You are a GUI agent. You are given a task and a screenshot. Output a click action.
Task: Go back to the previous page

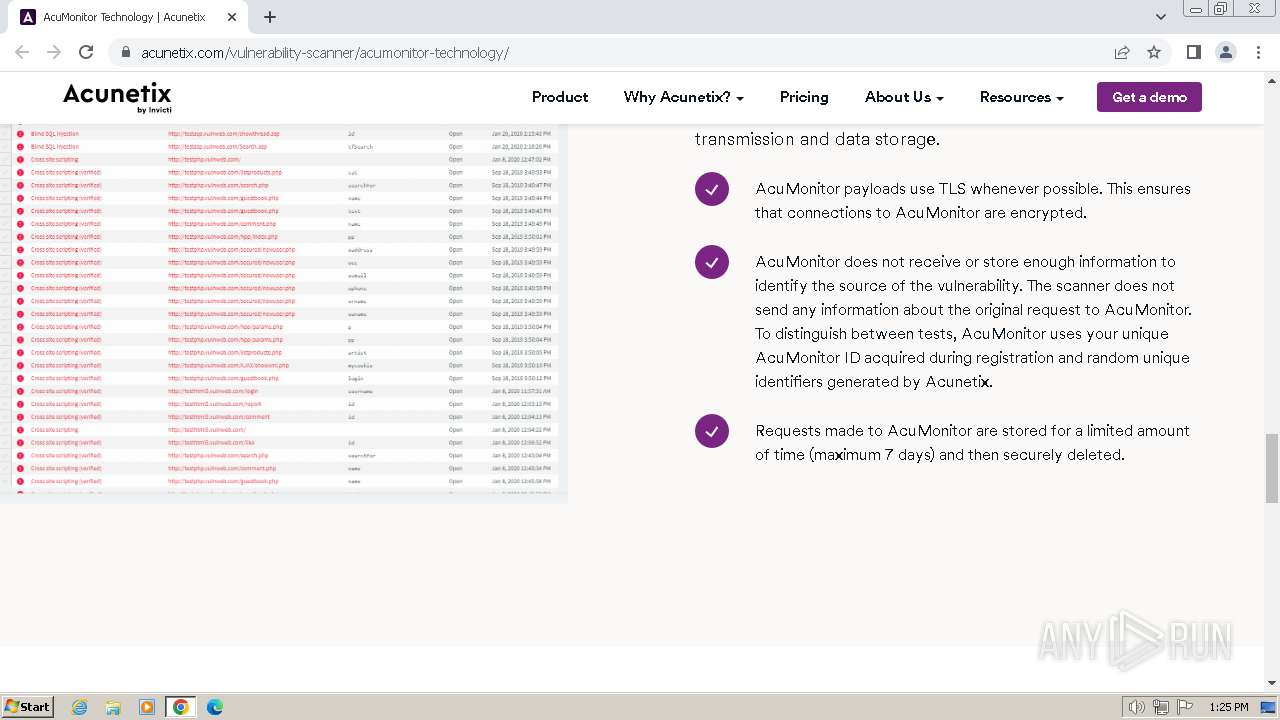pos(22,52)
